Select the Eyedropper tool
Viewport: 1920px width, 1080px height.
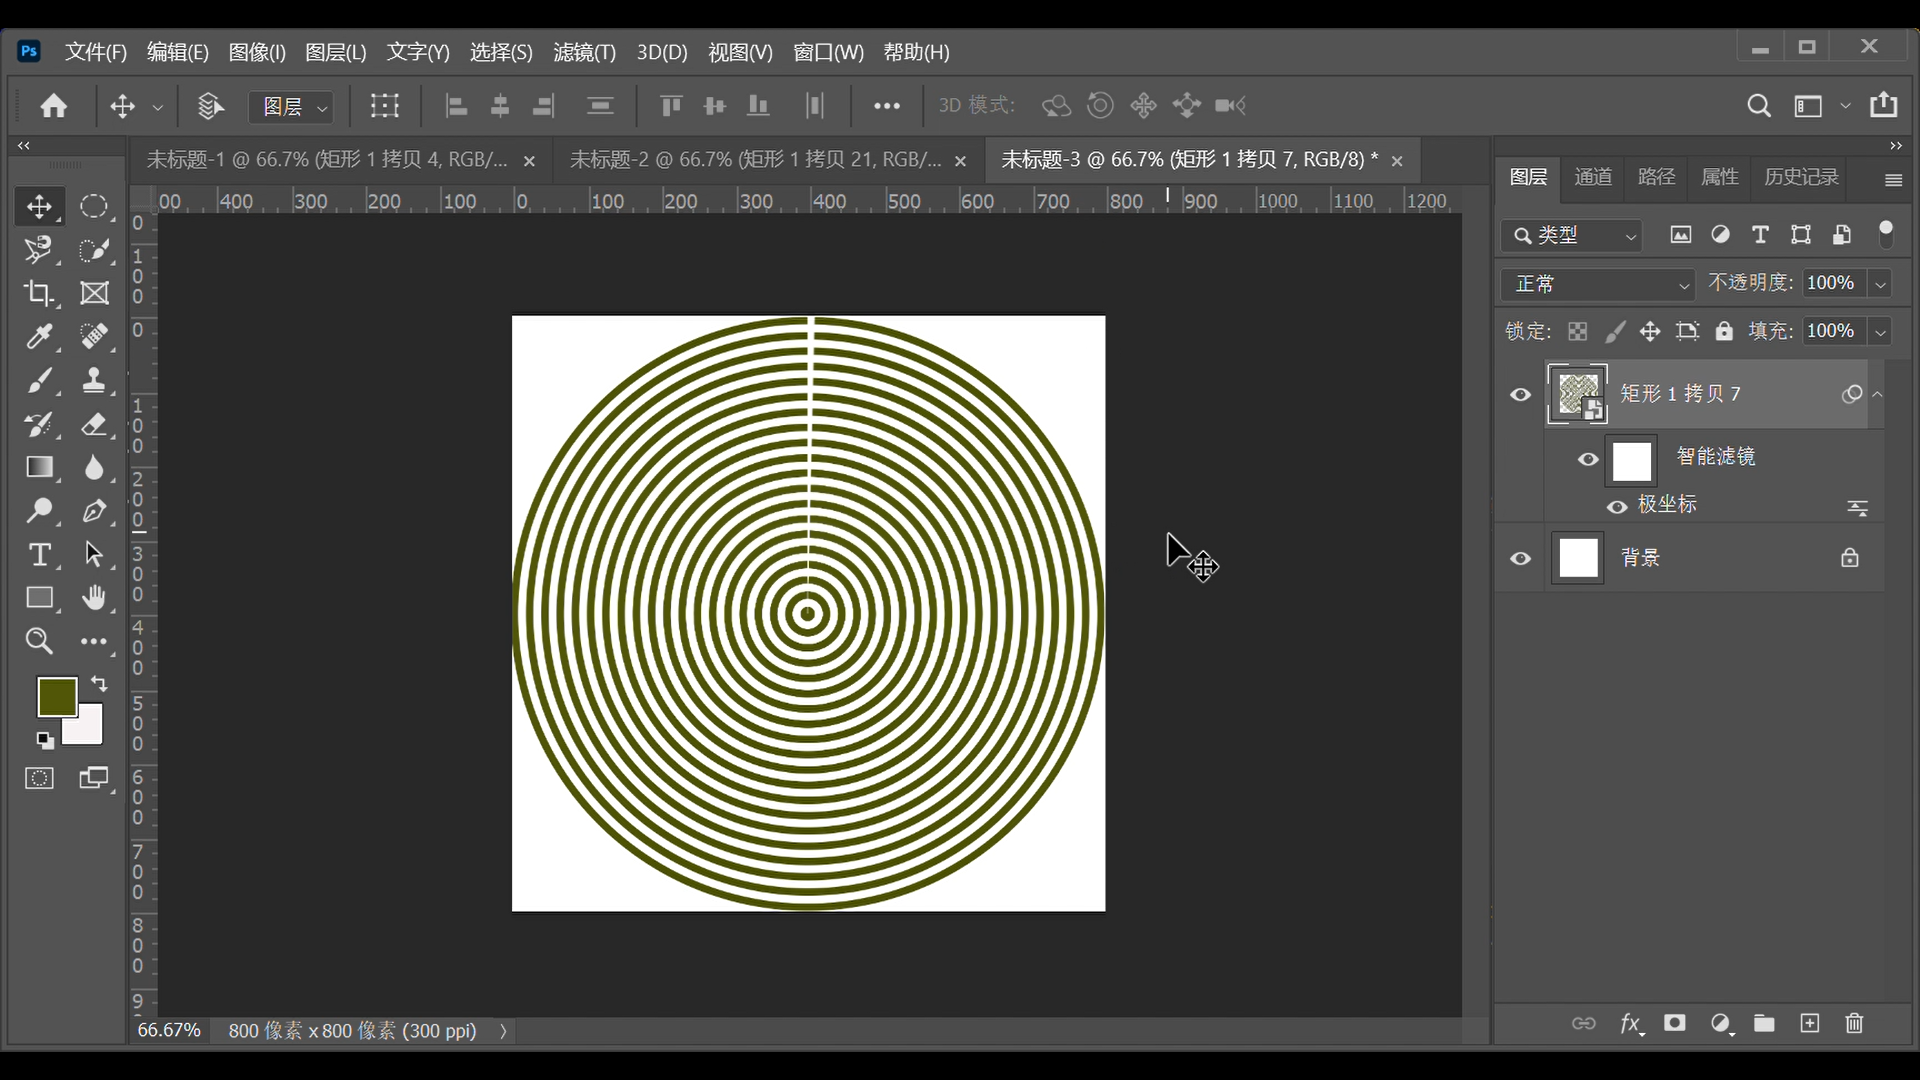point(39,336)
